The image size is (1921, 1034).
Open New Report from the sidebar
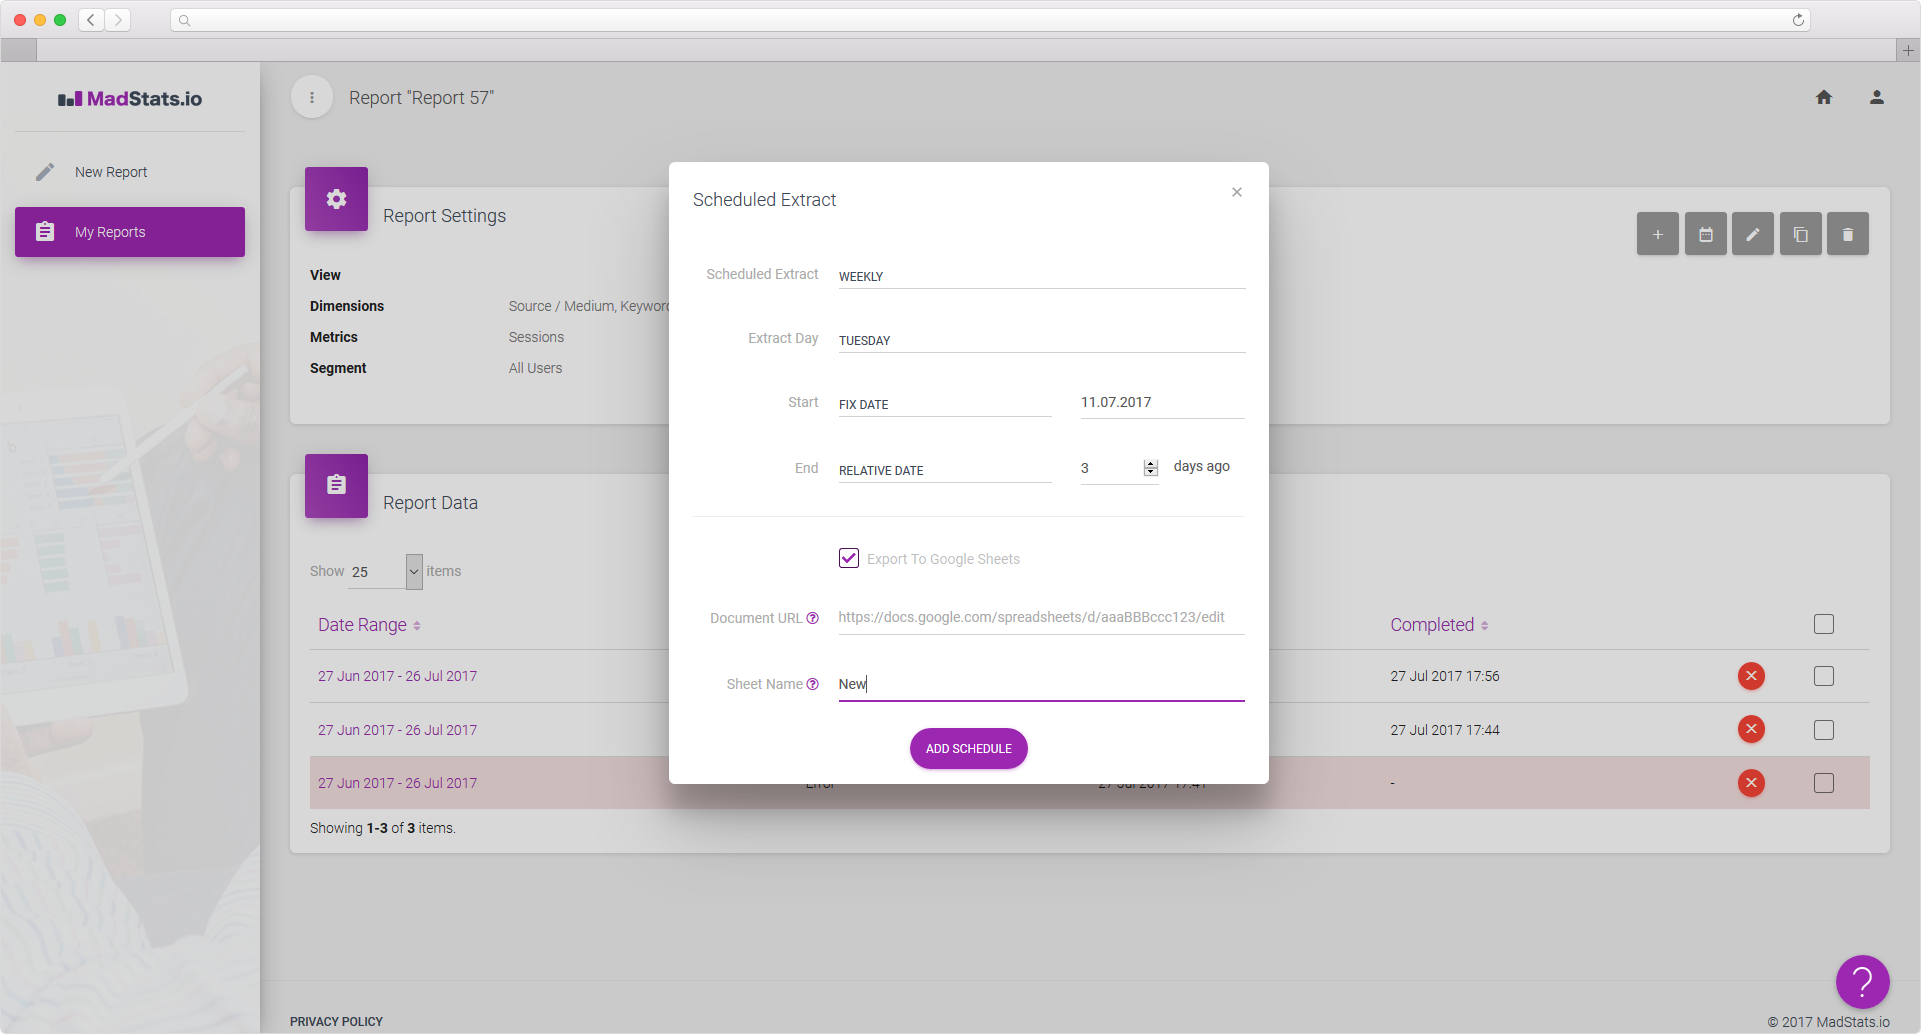tap(130, 172)
